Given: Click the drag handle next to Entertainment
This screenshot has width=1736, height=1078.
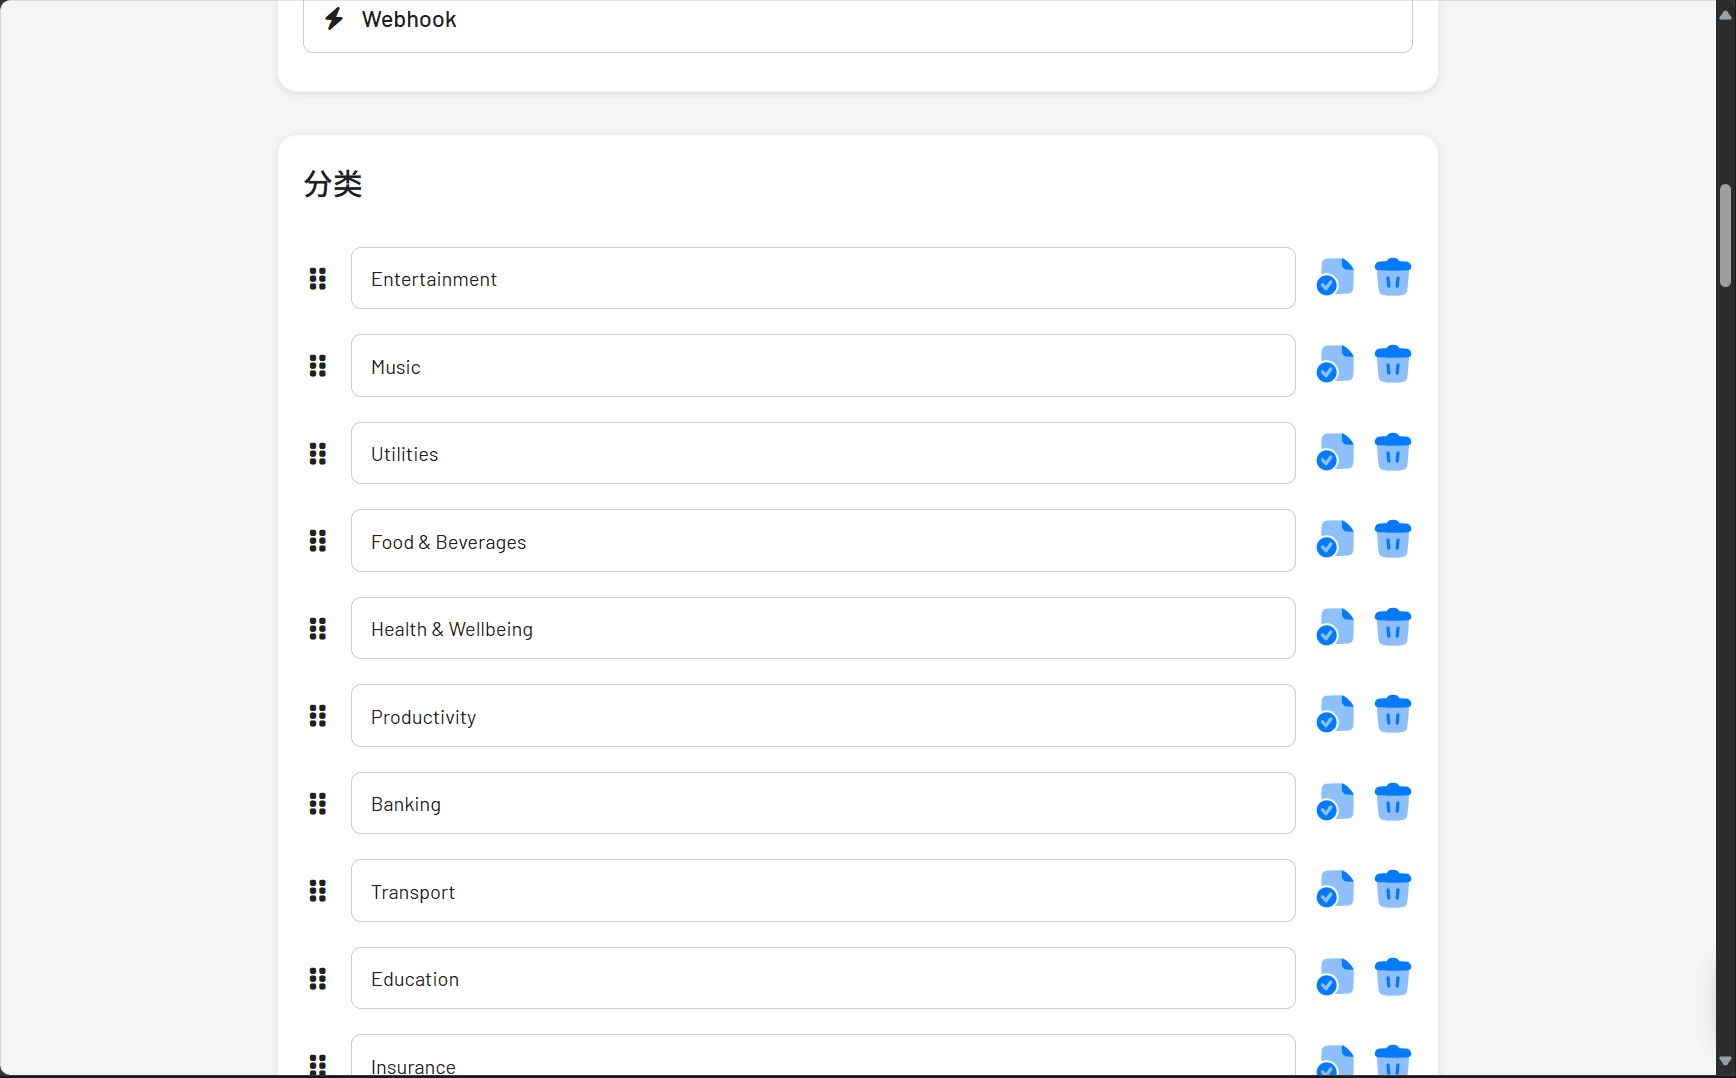Looking at the screenshot, I should [318, 279].
